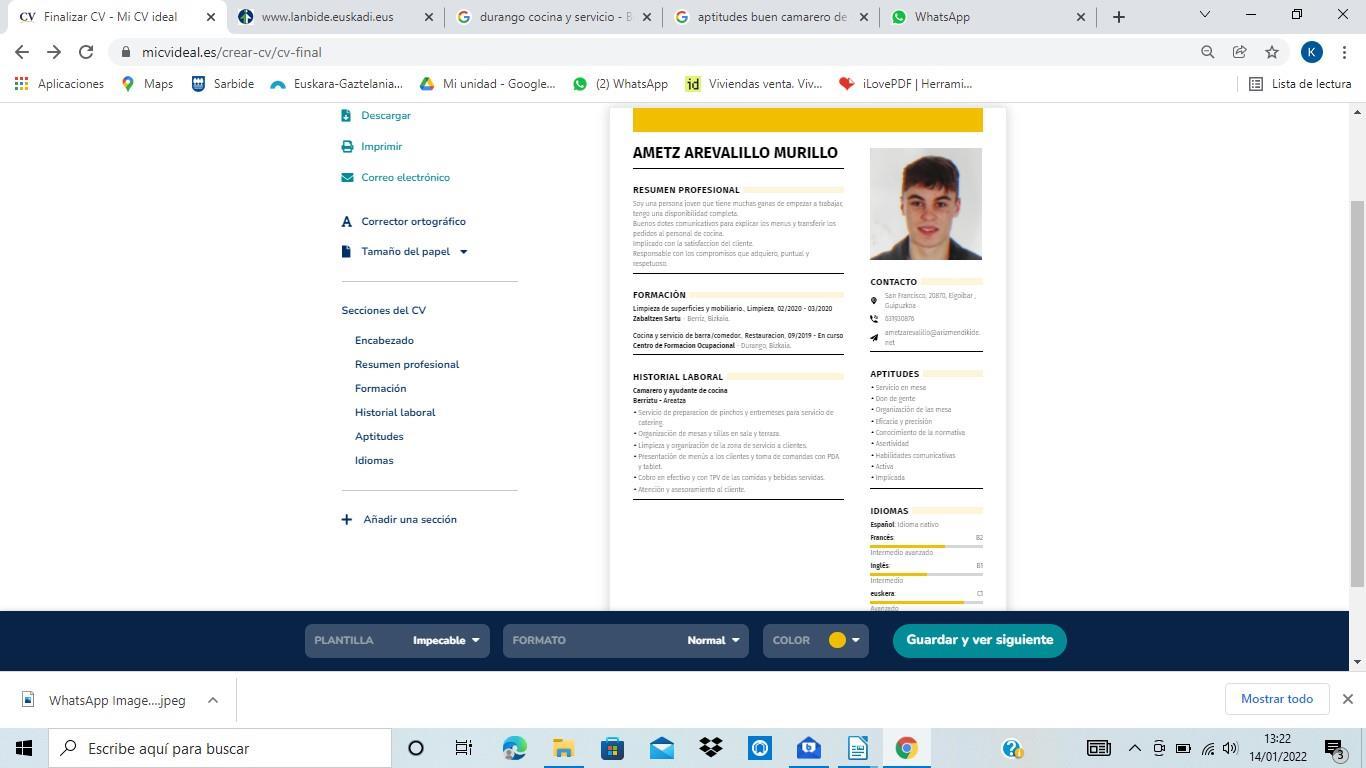Reload the page with browser refresh icon
This screenshot has height=768, width=1366.
point(86,52)
